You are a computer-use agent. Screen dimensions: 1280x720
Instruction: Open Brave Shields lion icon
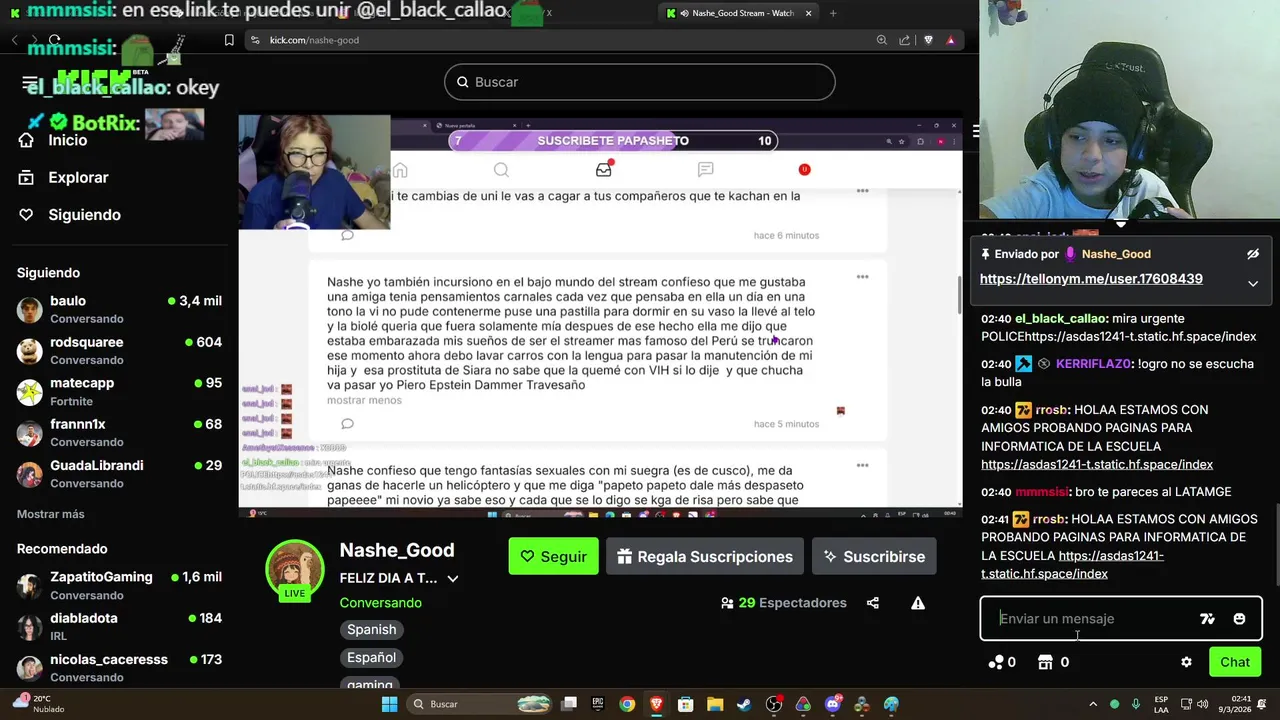(x=928, y=40)
